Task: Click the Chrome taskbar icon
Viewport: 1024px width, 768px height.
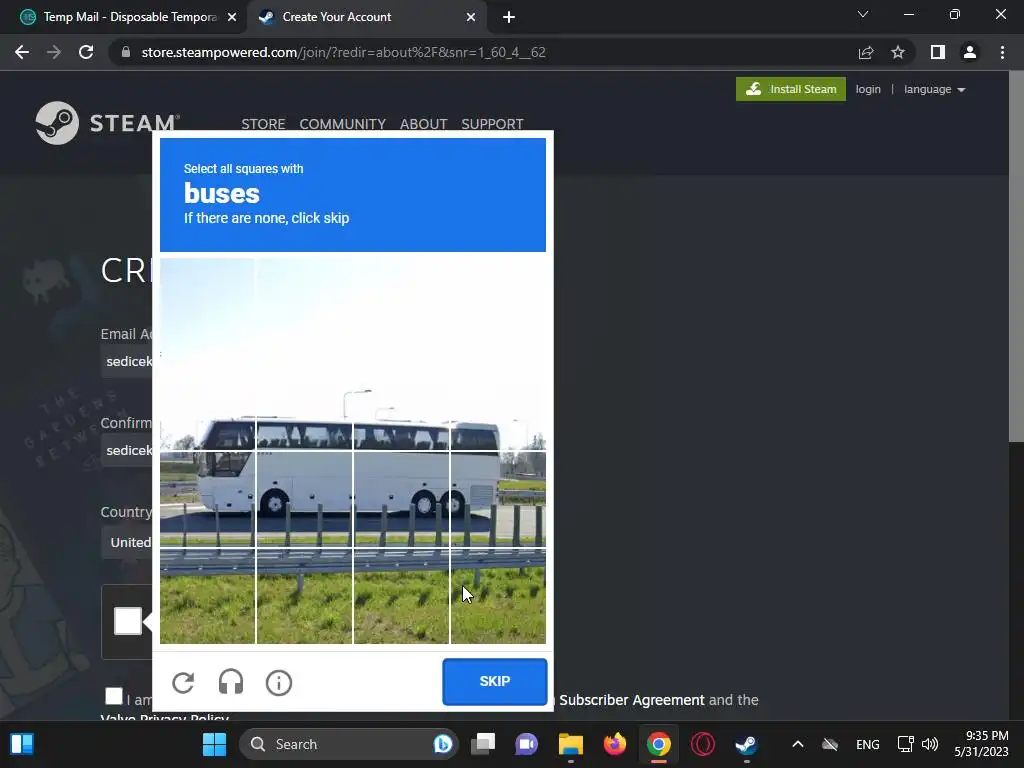Action: (658, 744)
